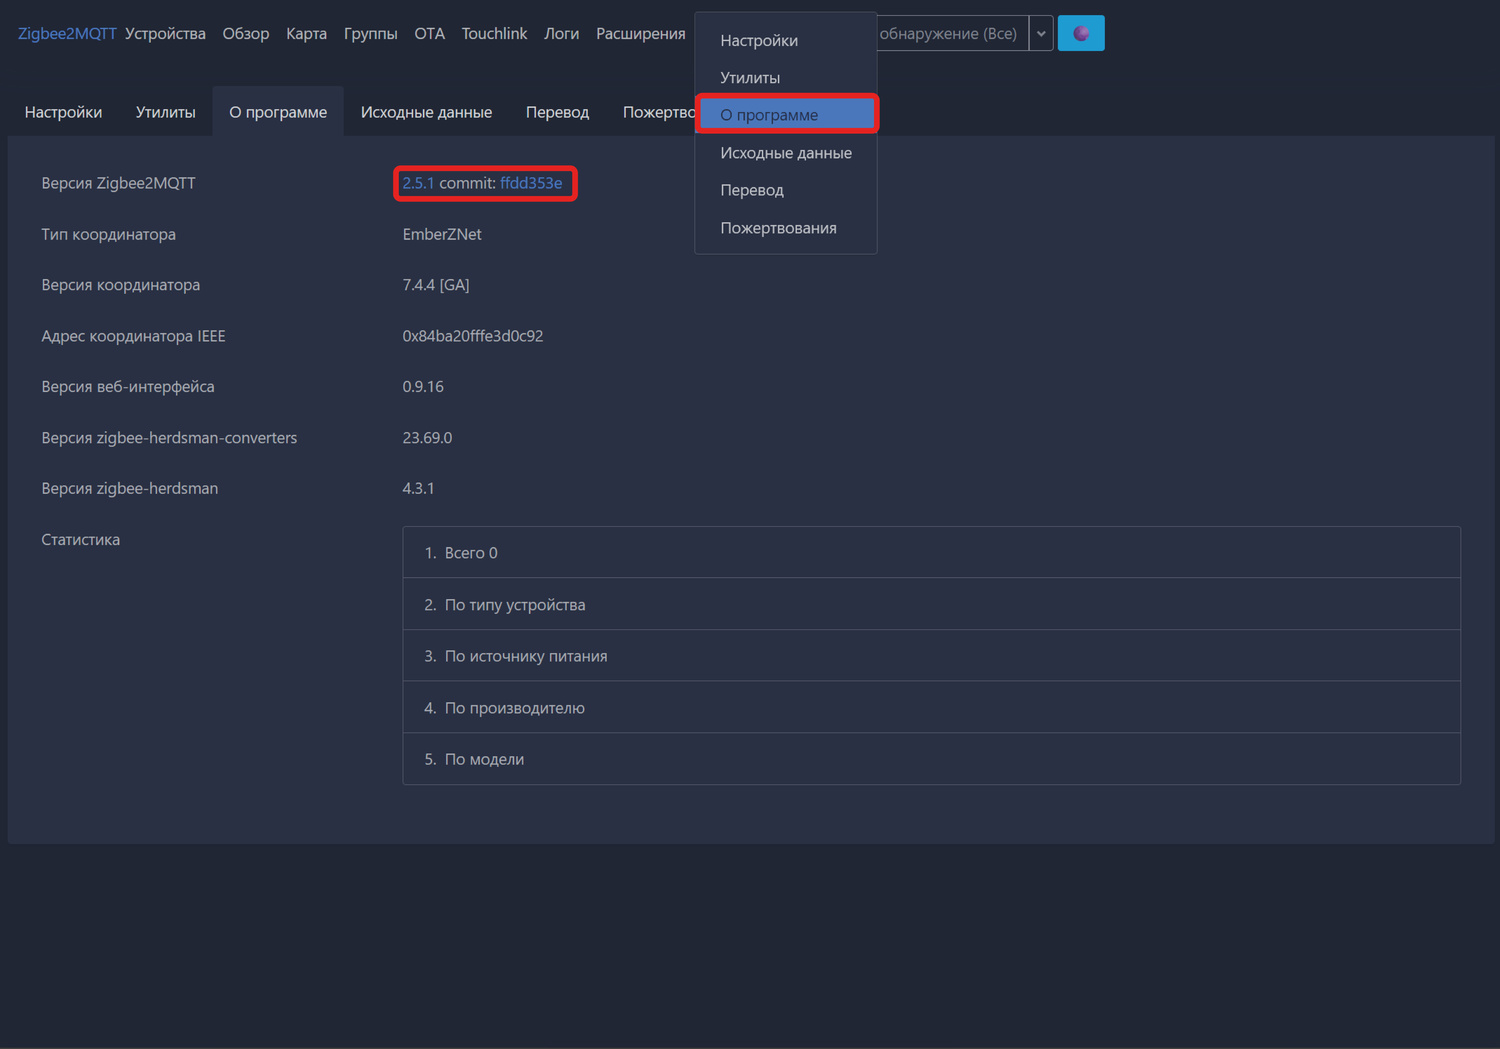Open the Карта navigation item
The image size is (1500, 1049).
click(306, 33)
